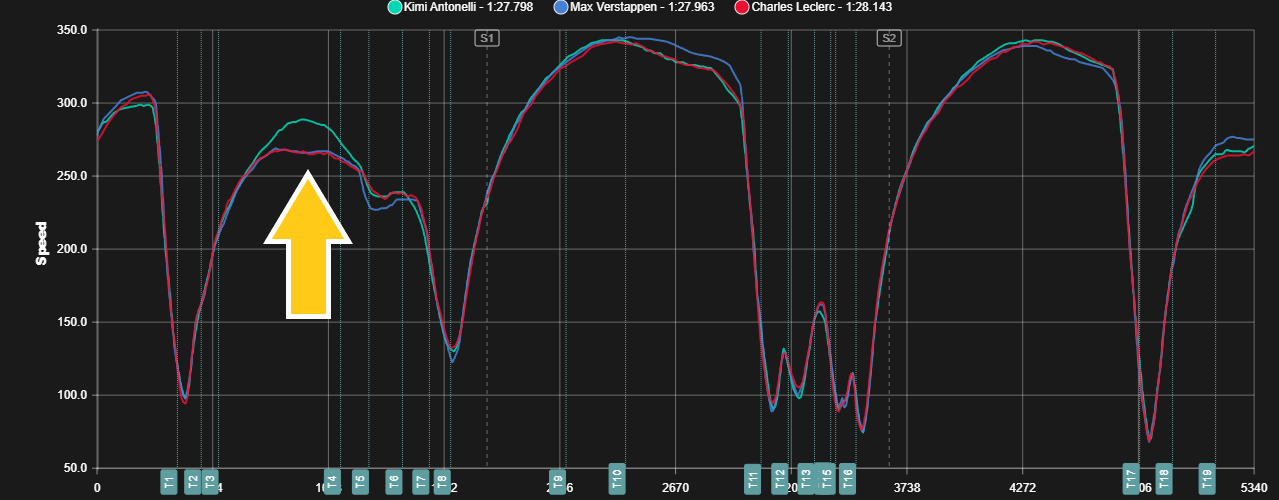Viewport: 1279px width, 500px height.
Task: Click the T9 turn marker
Action: (x=558, y=481)
